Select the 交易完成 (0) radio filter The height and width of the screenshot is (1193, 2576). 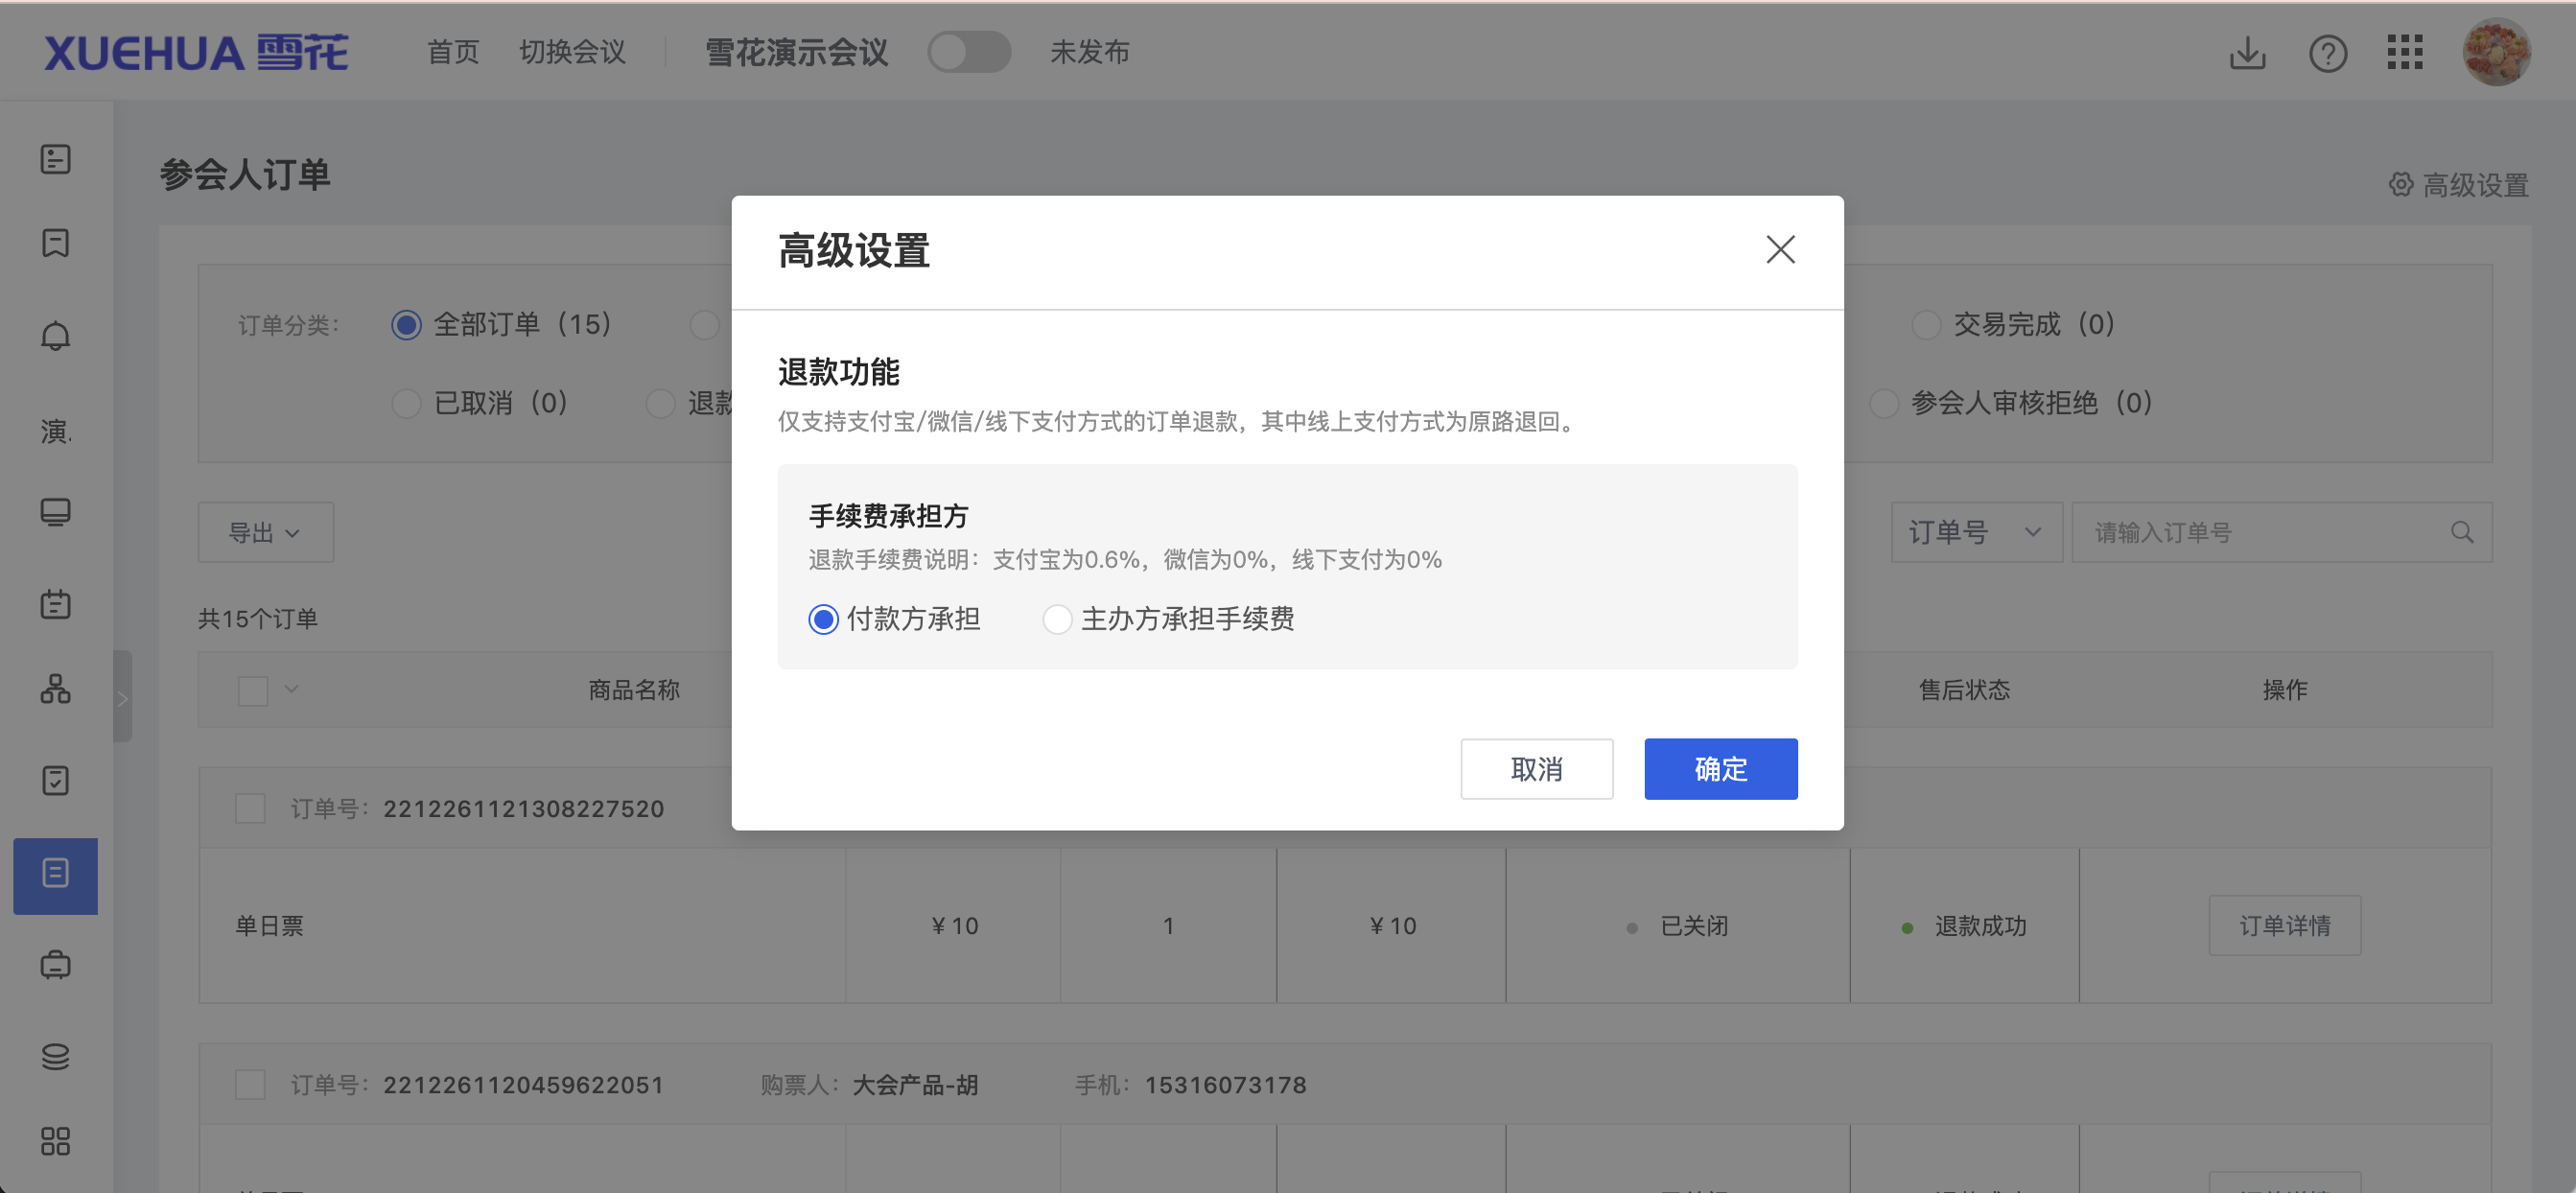coord(2013,324)
